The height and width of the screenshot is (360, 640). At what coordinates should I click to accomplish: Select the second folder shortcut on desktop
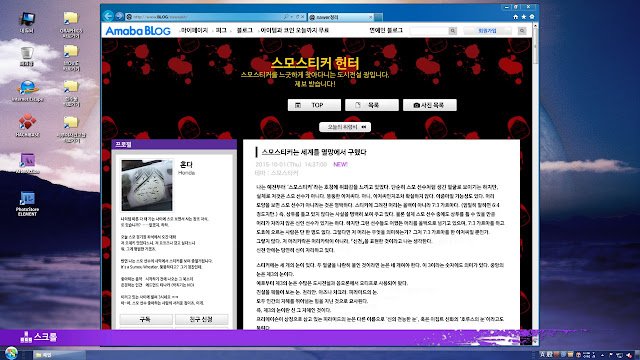click(x=71, y=58)
